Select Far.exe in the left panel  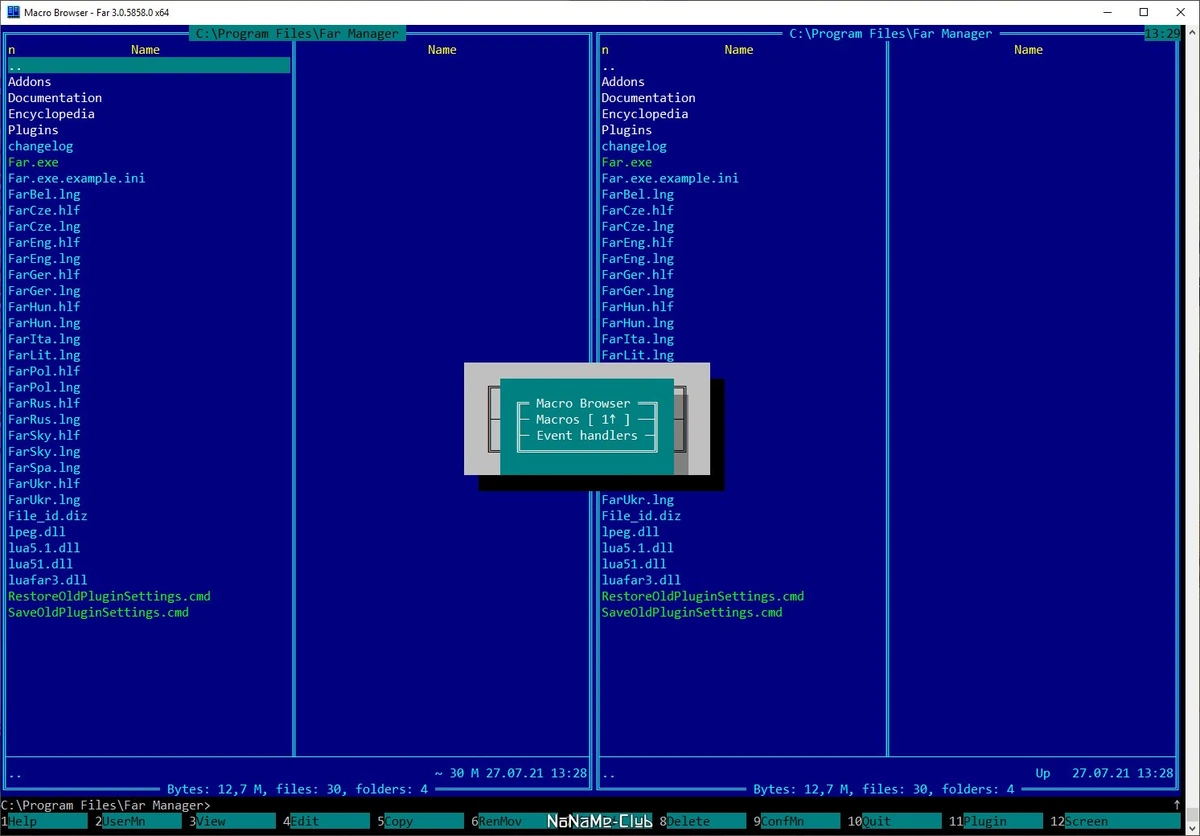[34, 162]
